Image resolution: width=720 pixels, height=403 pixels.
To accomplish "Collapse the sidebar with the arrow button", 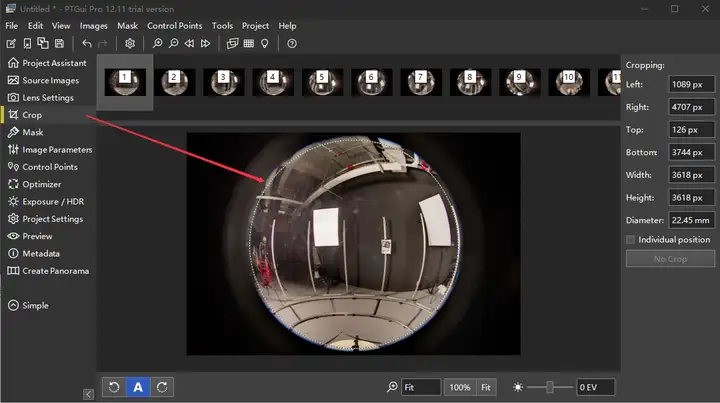I will pyautogui.click(x=89, y=394).
